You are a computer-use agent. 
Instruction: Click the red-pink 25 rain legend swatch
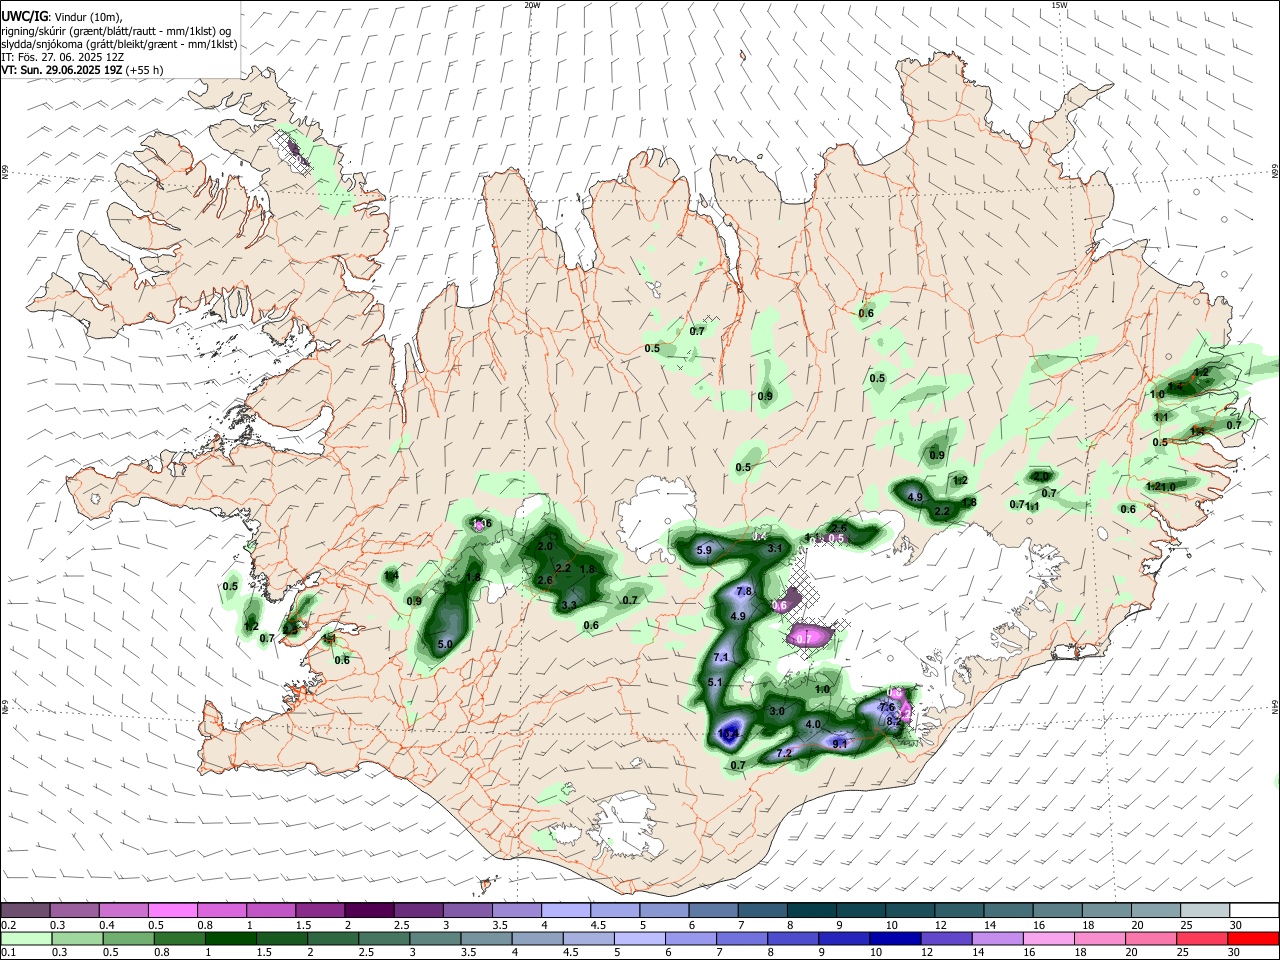click(1202, 938)
